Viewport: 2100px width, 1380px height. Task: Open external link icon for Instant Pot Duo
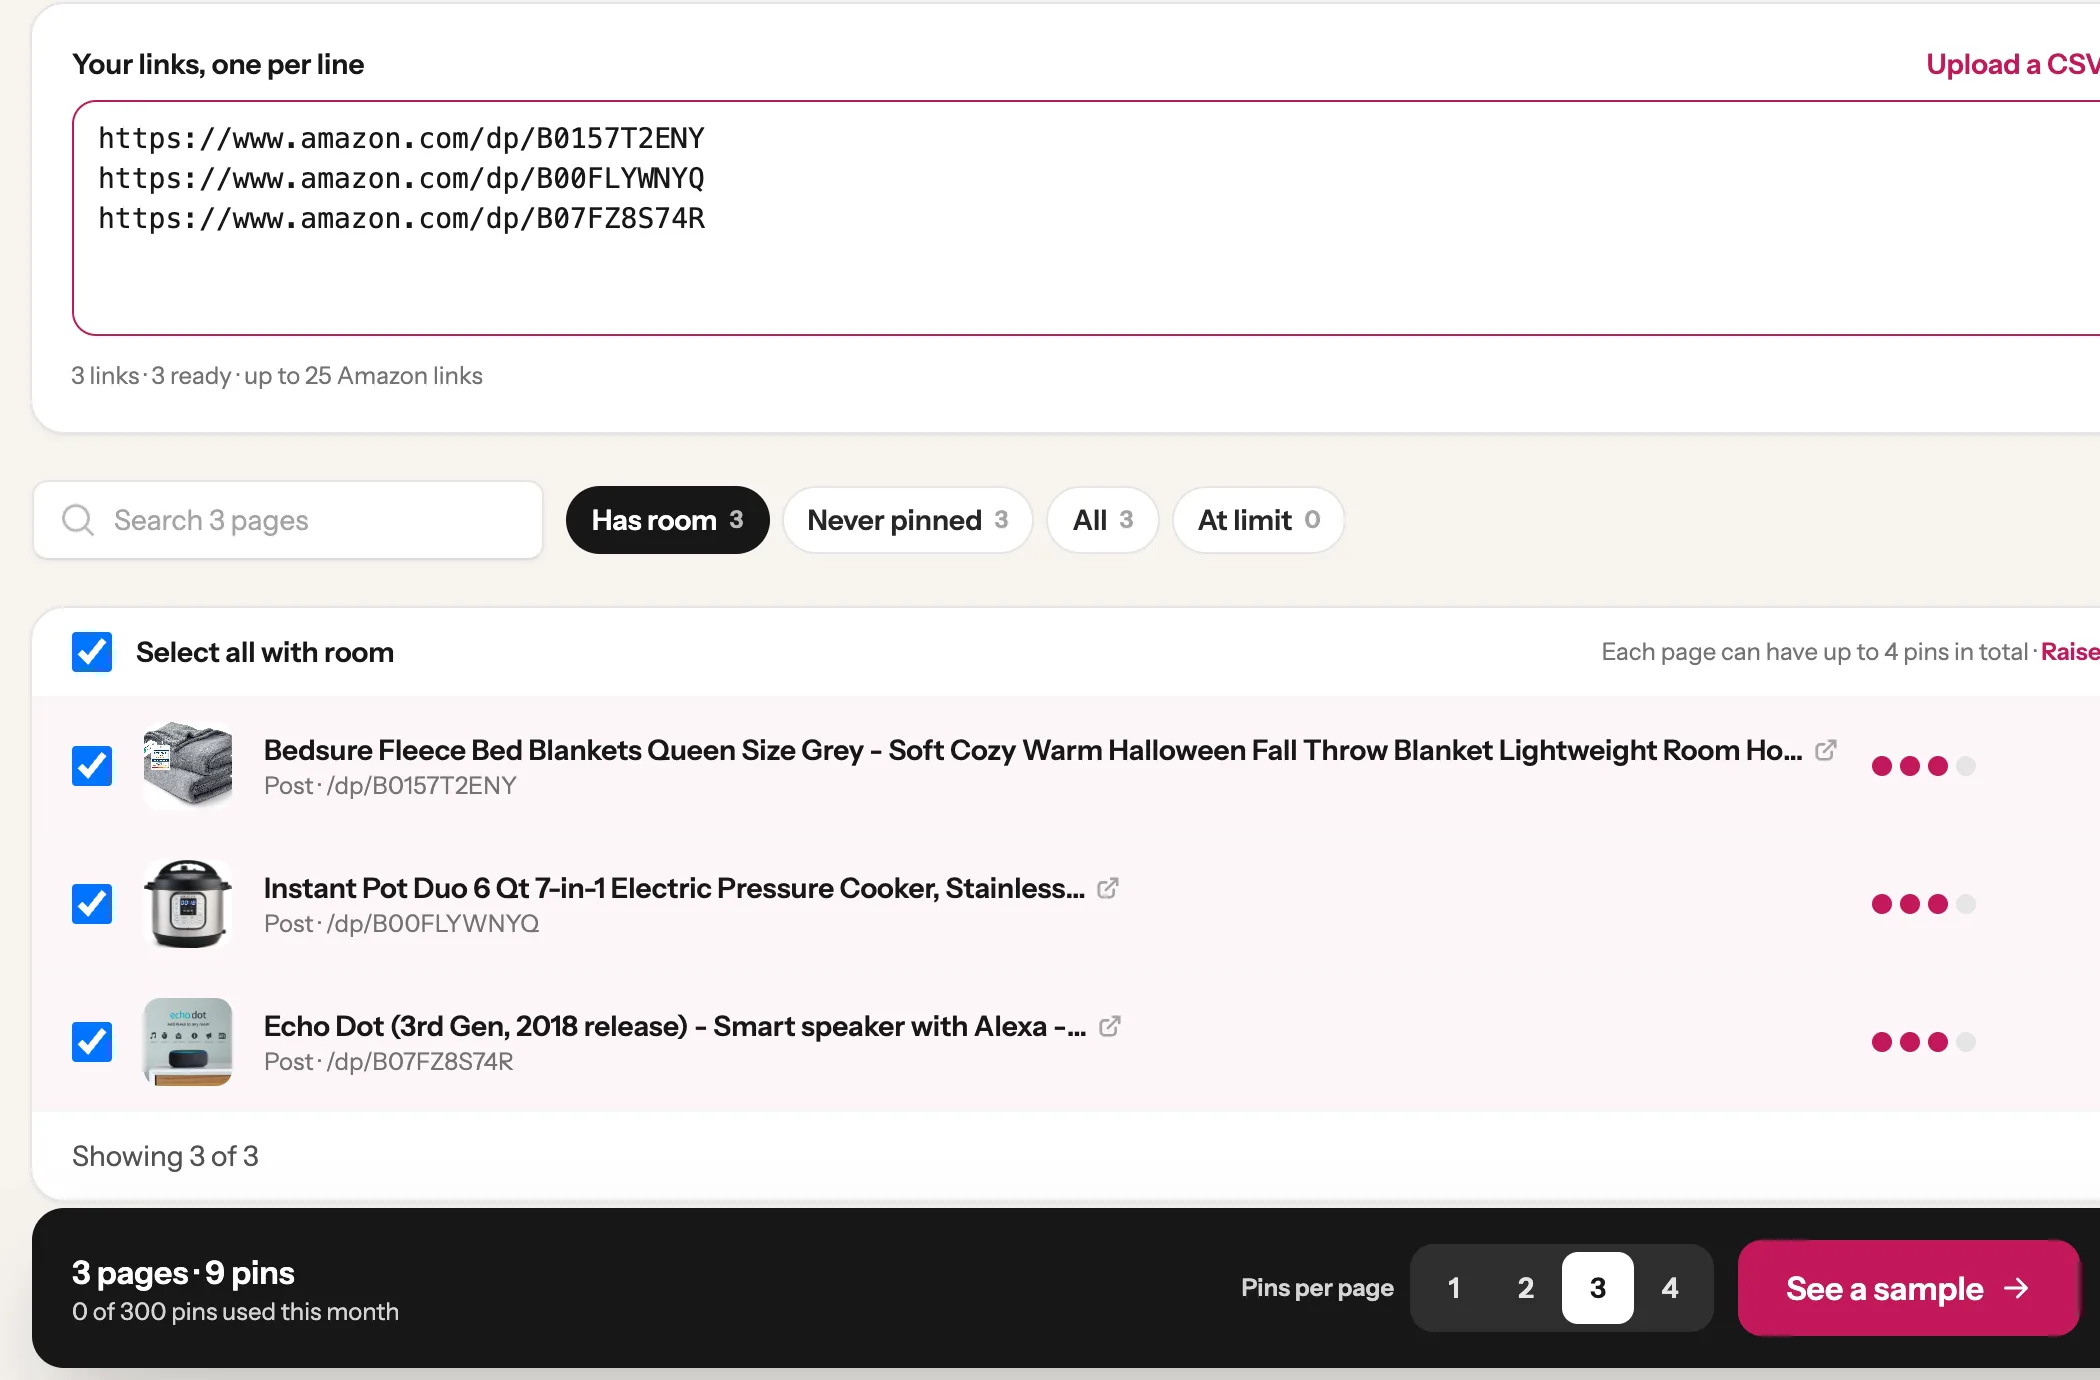[1107, 888]
